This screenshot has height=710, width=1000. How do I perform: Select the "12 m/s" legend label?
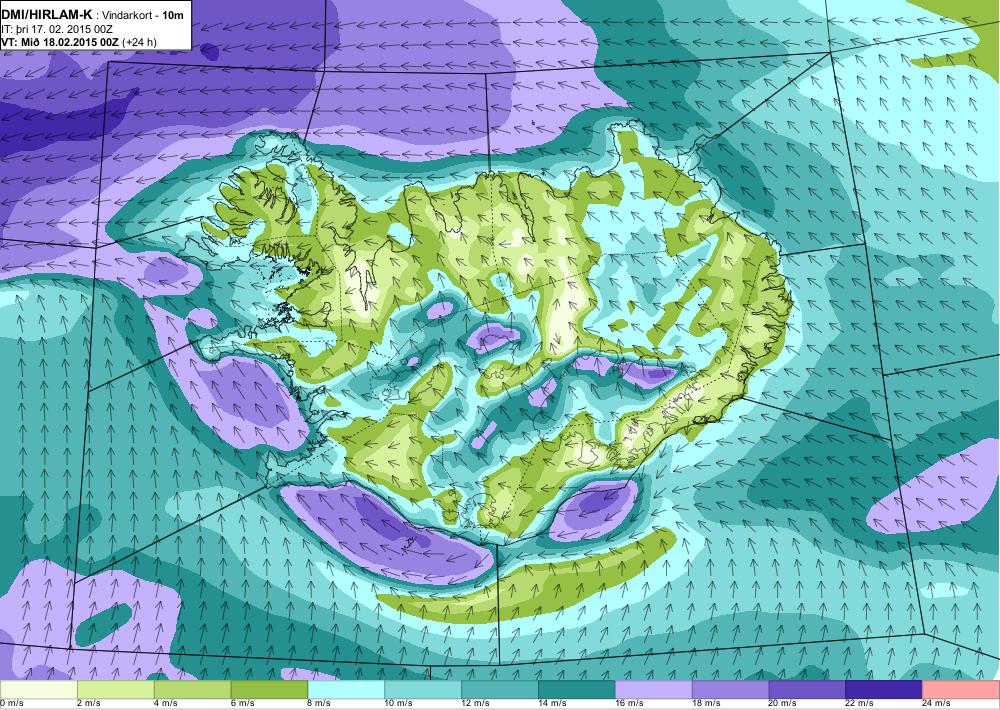point(475,704)
